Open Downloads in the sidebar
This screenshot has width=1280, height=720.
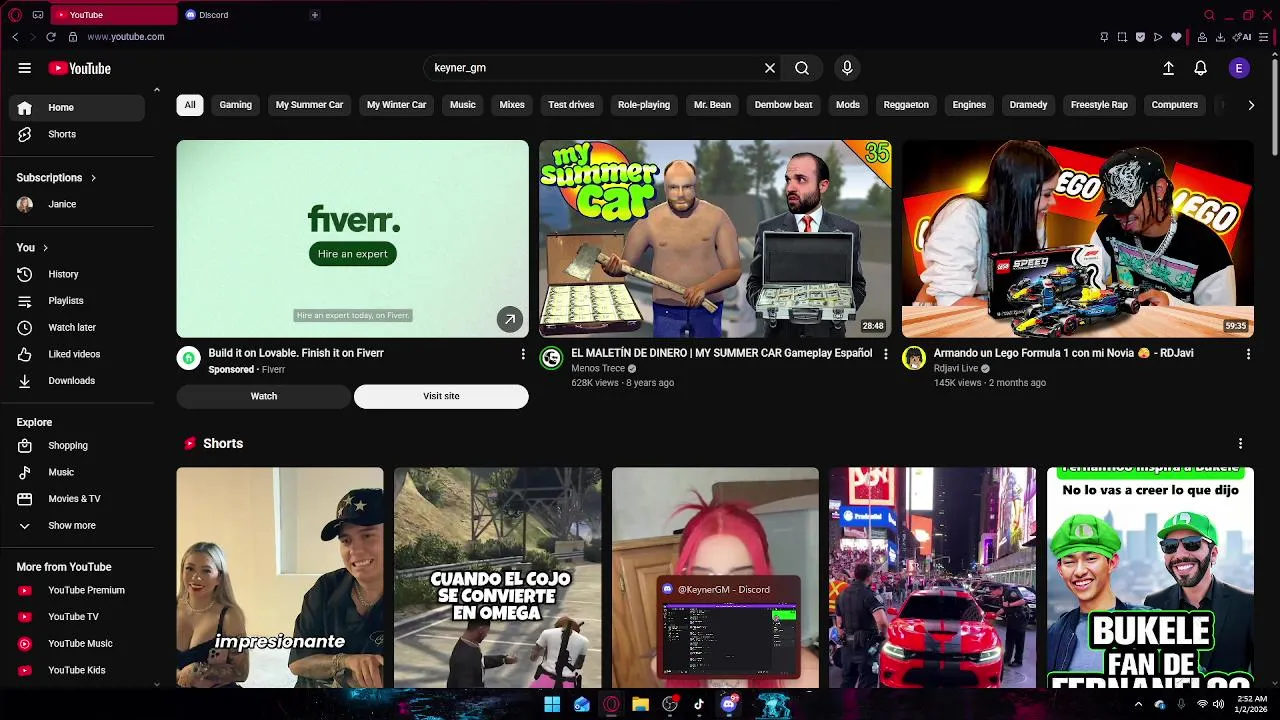click(x=76, y=381)
